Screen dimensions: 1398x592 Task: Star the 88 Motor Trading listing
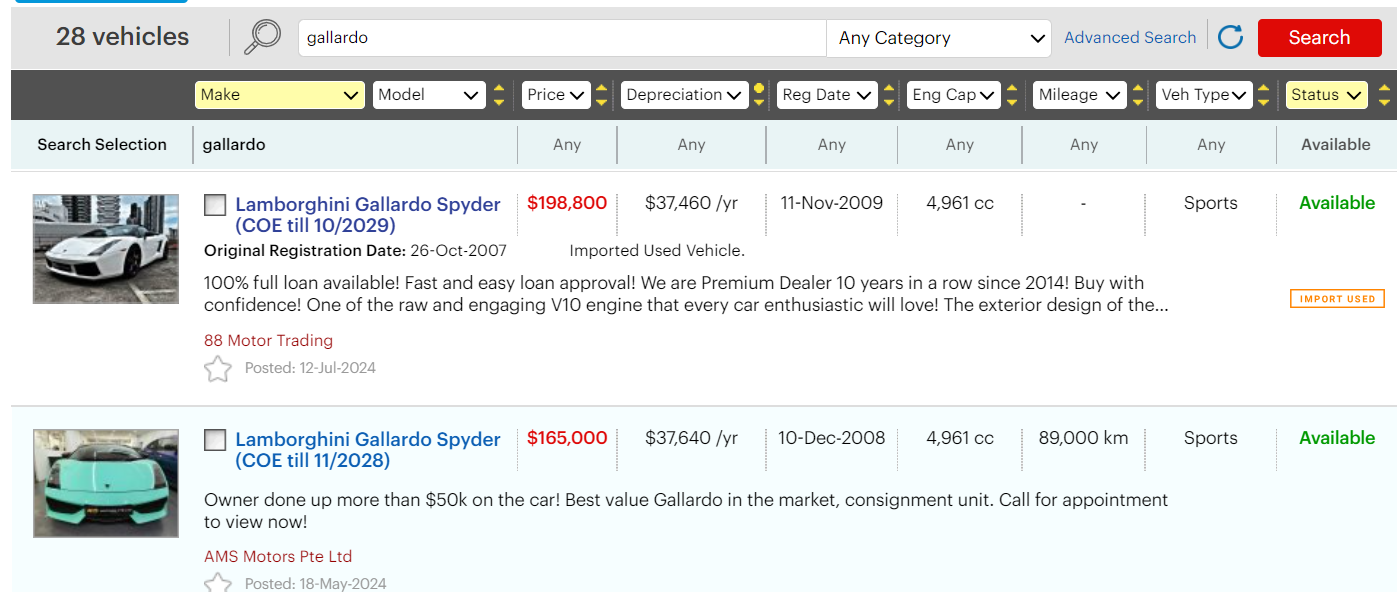(x=217, y=369)
